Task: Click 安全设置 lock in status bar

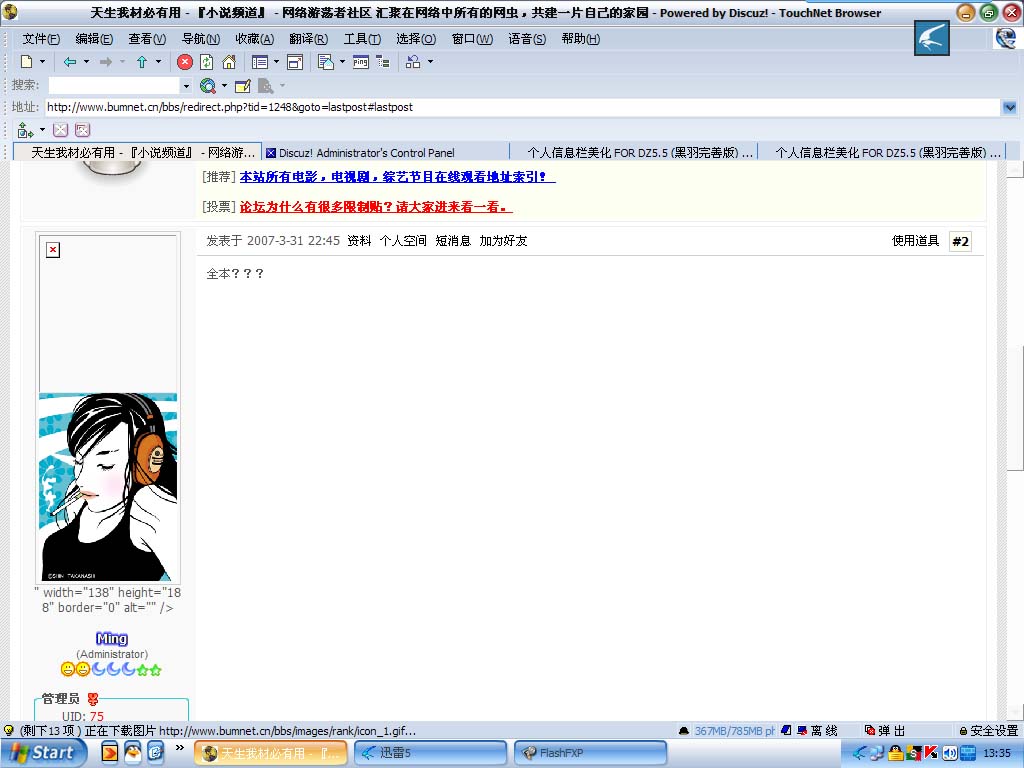Action: [x=988, y=731]
